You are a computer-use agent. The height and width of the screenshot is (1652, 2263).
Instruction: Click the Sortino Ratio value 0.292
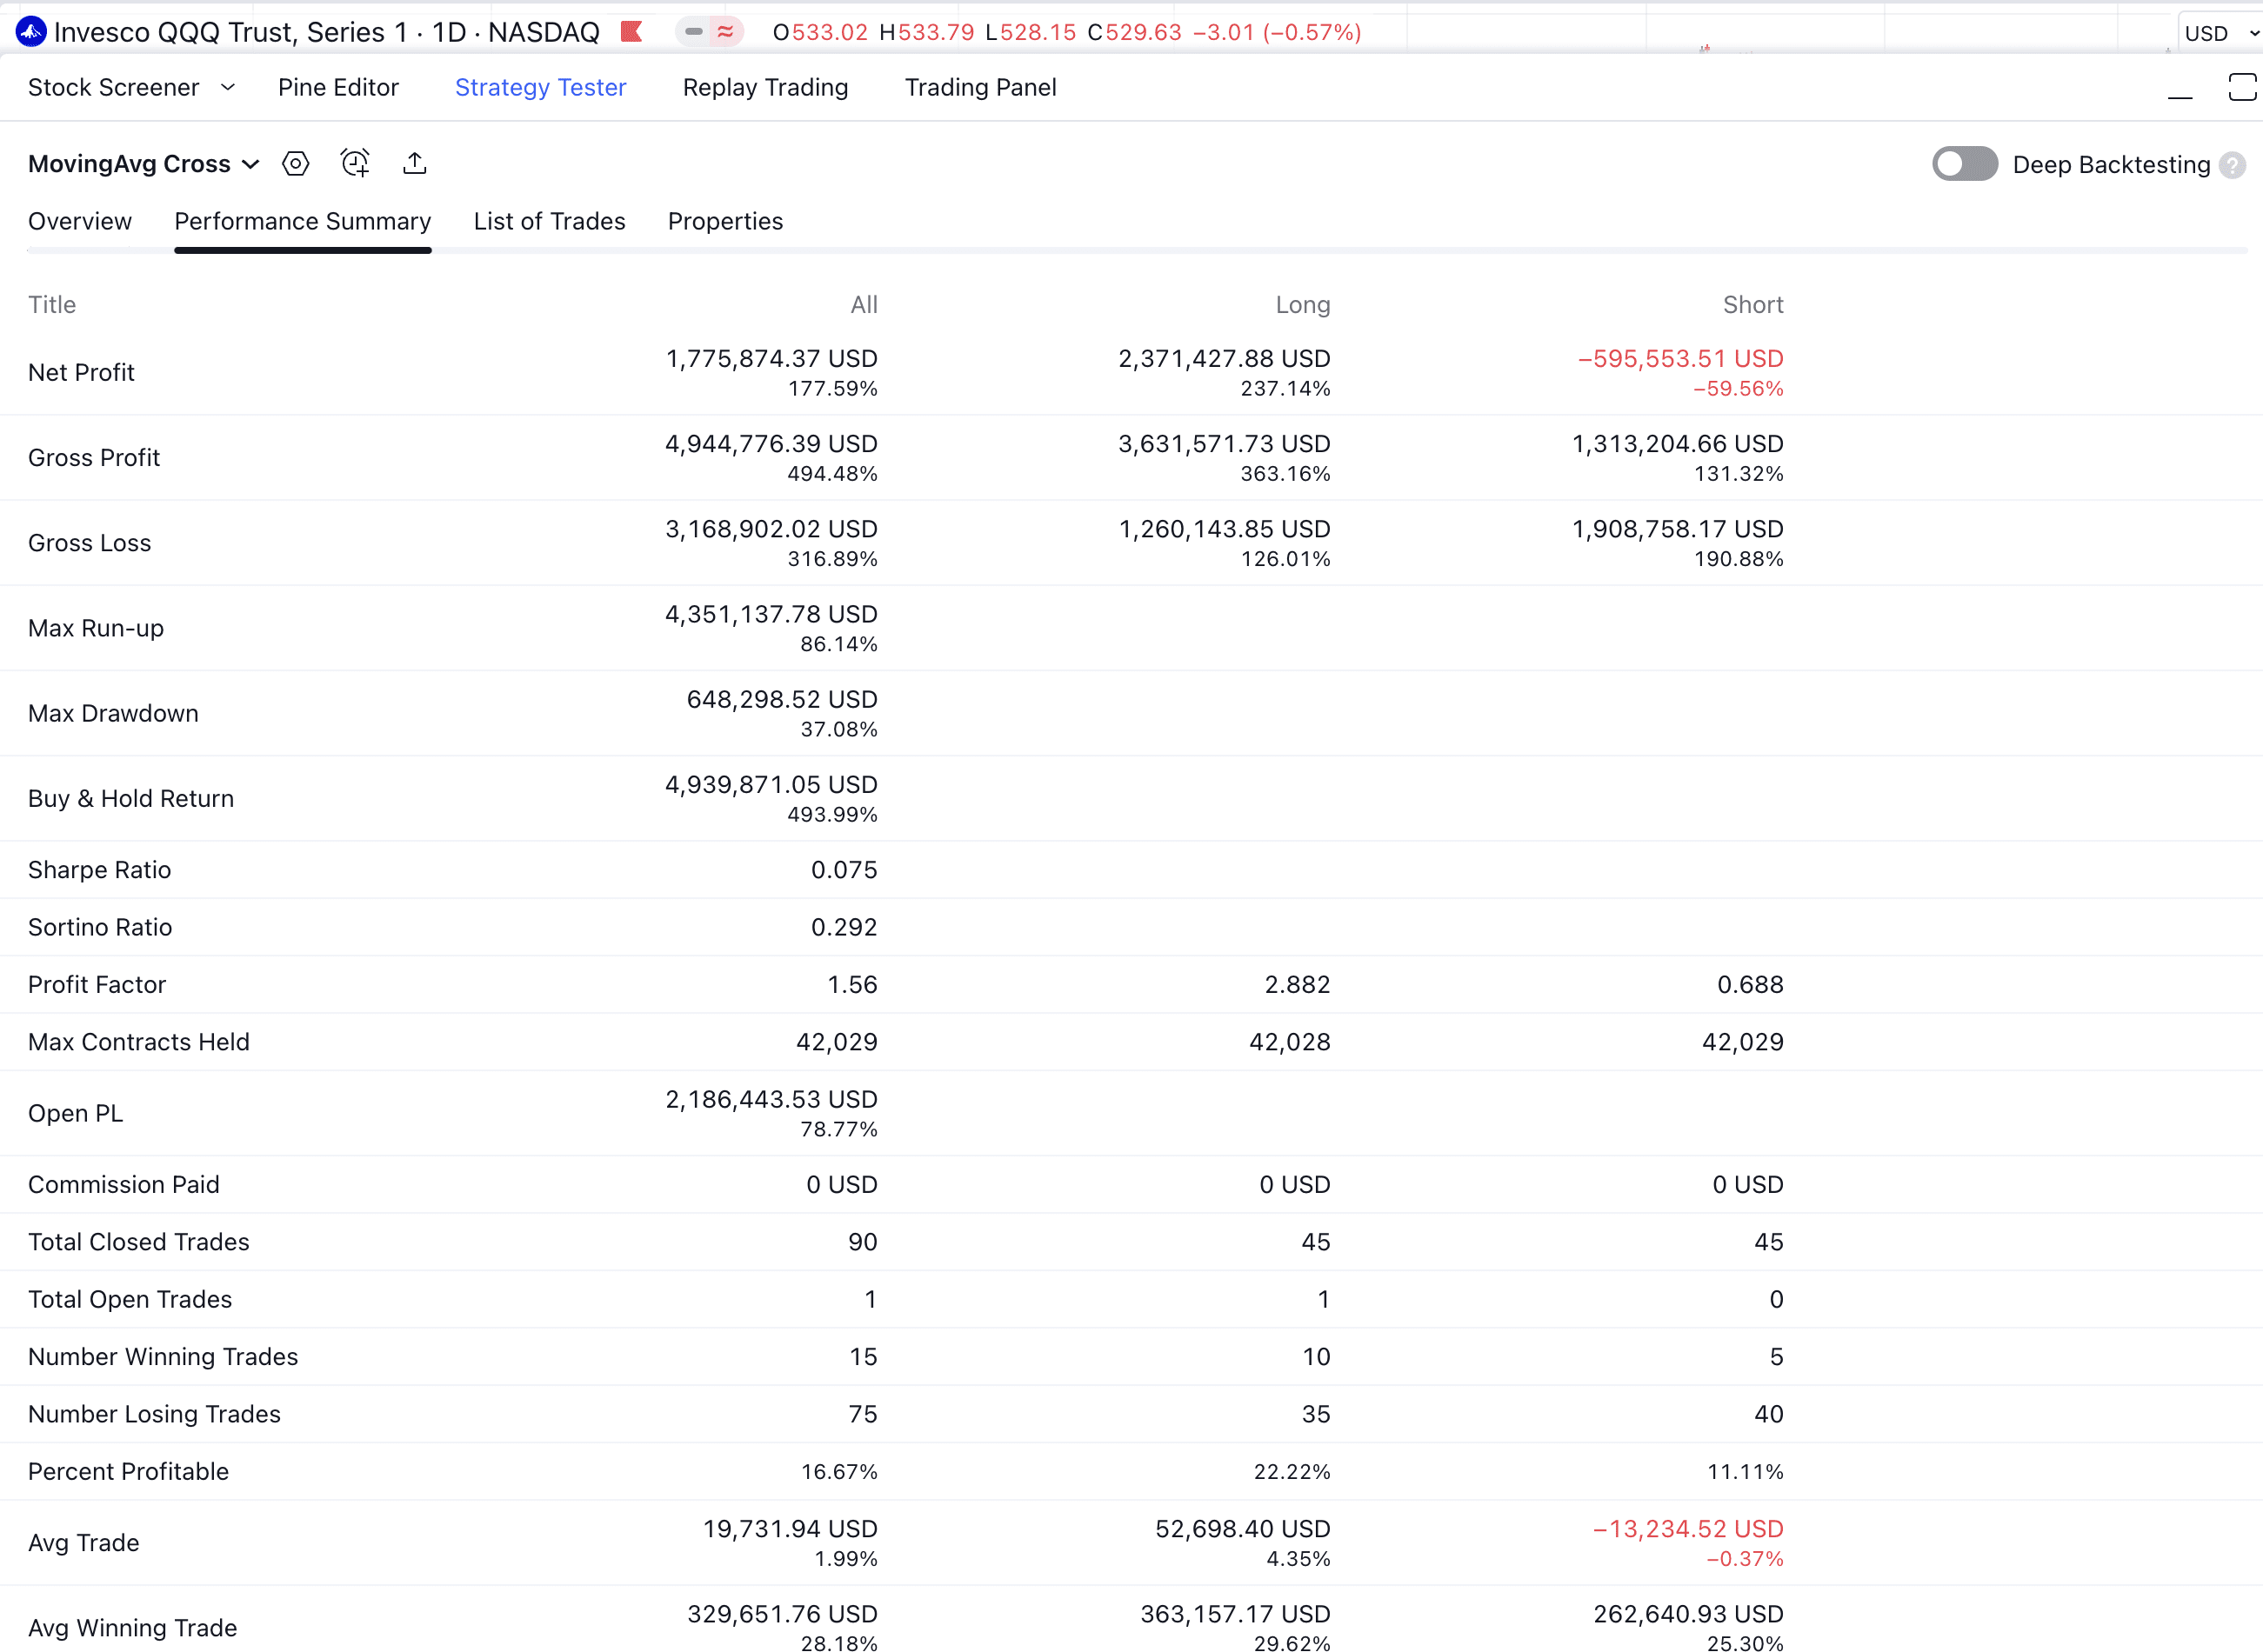pyautogui.click(x=844, y=928)
